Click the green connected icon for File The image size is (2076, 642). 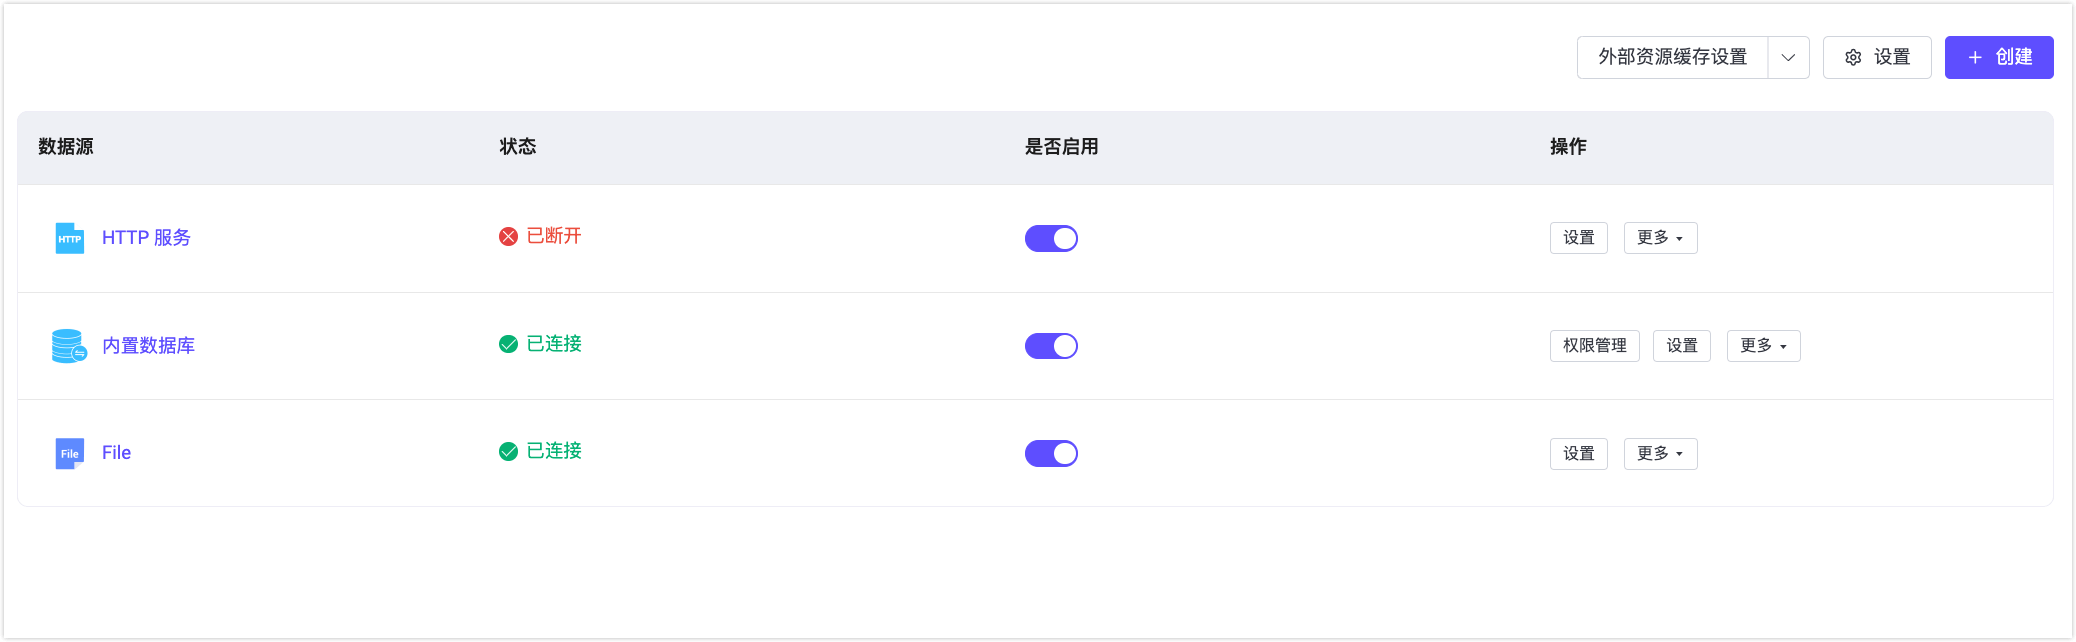click(x=508, y=451)
